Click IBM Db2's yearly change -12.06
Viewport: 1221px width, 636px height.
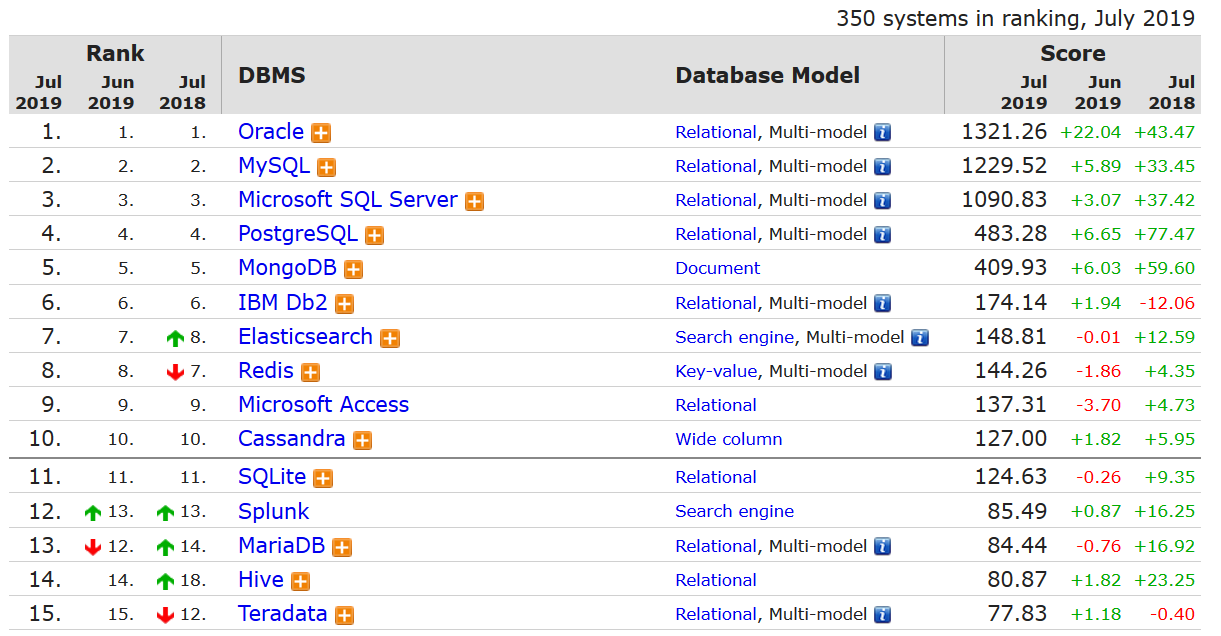pyautogui.click(x=1167, y=303)
